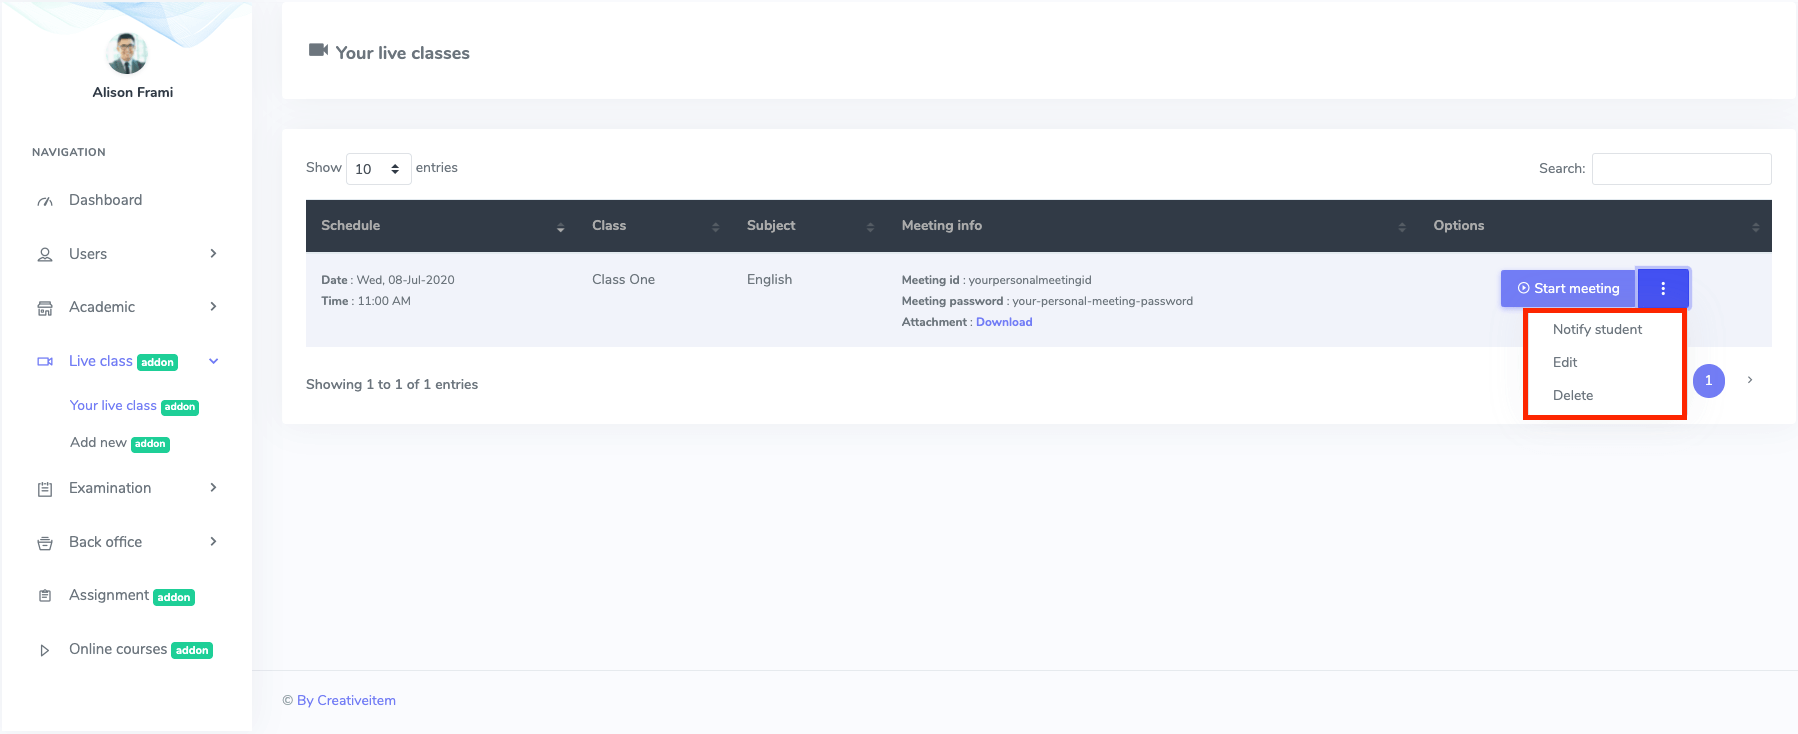Choose Delete in the options menu
The height and width of the screenshot is (734, 1798).
(x=1573, y=395)
